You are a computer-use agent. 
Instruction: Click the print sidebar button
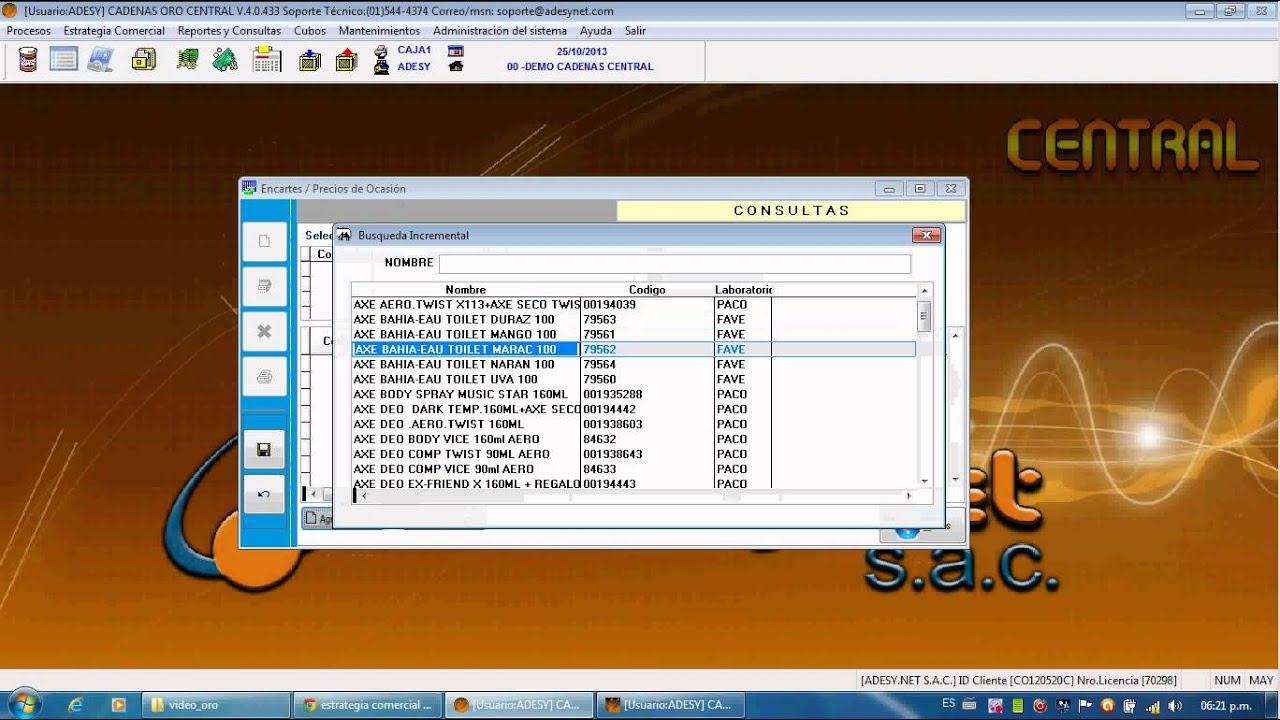click(264, 377)
